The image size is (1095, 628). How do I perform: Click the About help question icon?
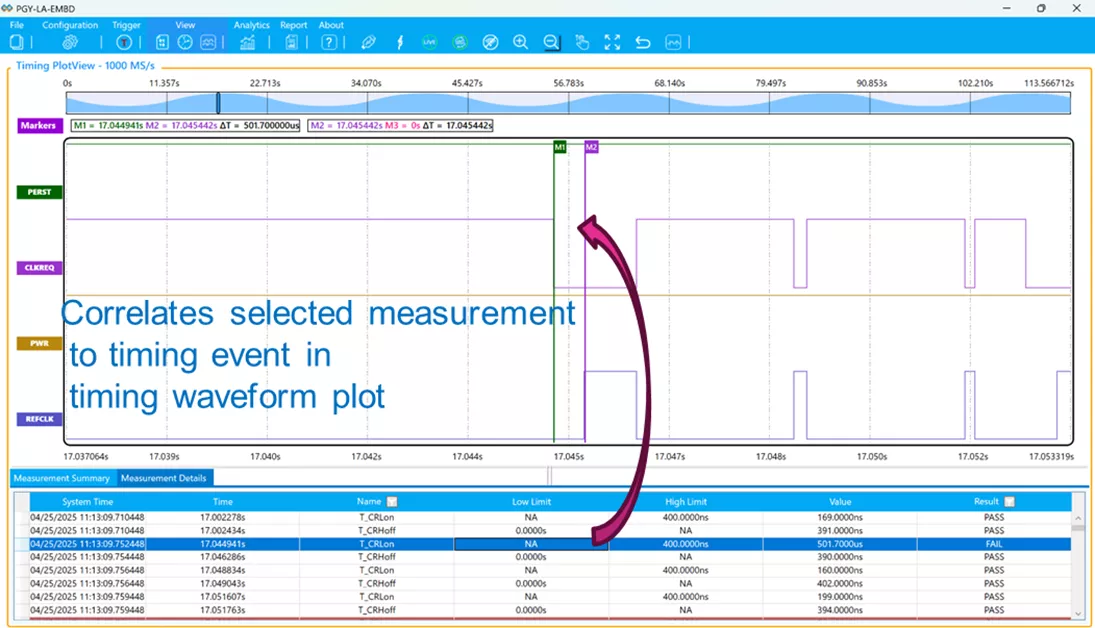click(329, 42)
